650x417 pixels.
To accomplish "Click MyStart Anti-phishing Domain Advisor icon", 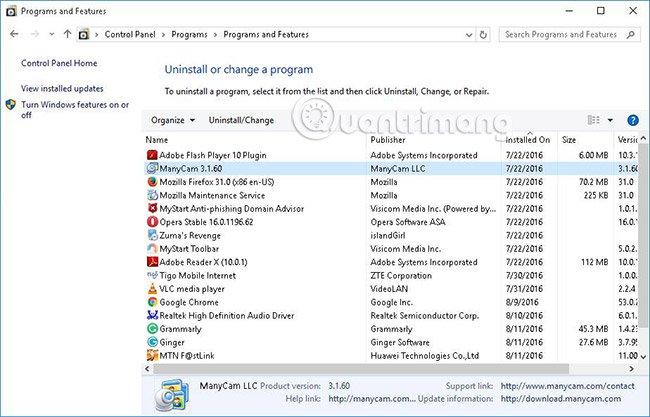I will pos(152,208).
